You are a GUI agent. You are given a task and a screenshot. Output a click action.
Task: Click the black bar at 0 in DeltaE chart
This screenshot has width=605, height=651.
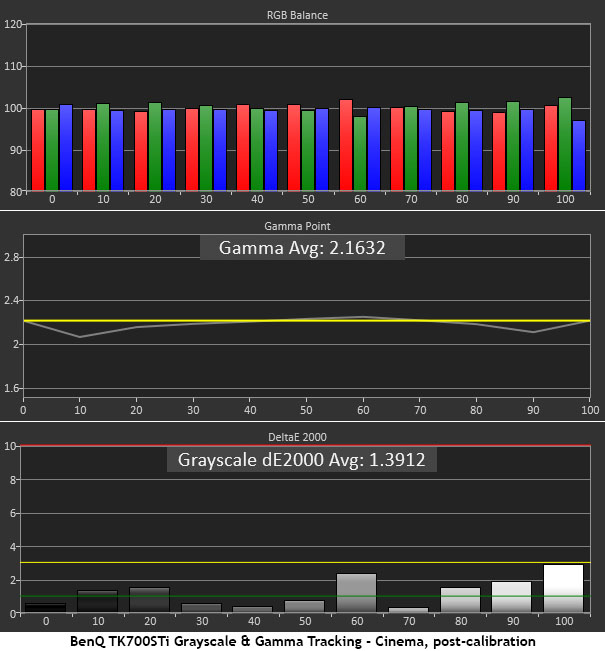coord(45,607)
